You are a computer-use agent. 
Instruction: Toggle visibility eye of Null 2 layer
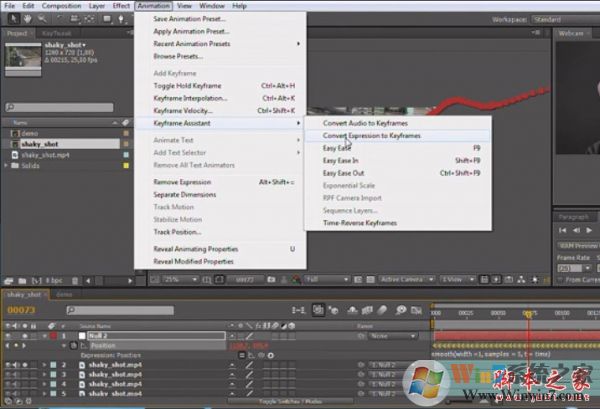[x=7, y=337]
